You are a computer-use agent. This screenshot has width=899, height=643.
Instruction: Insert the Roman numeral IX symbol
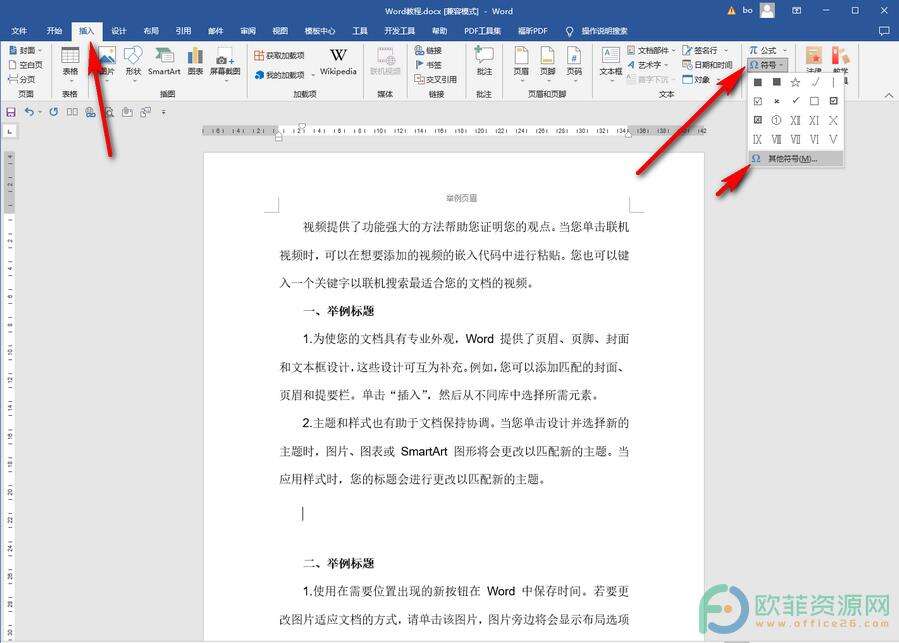pos(757,139)
